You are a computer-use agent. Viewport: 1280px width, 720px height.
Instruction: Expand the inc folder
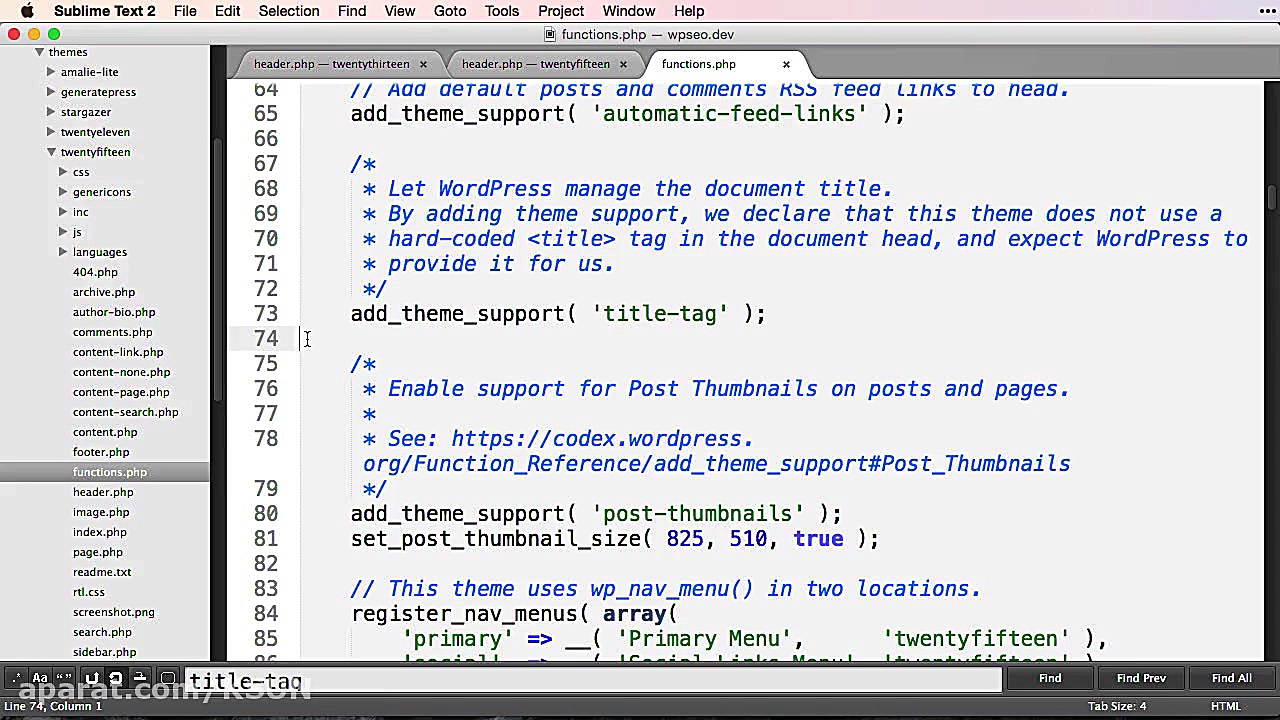63,212
